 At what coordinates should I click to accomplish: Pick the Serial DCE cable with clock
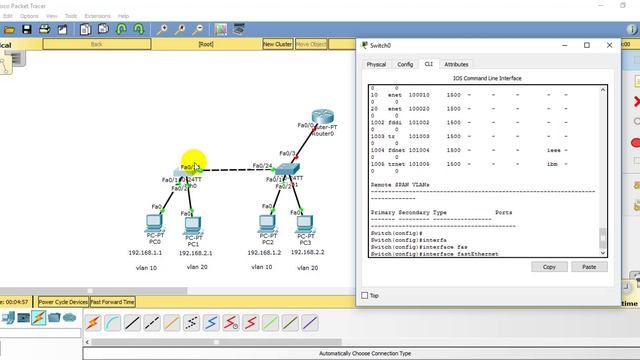(x=231, y=323)
